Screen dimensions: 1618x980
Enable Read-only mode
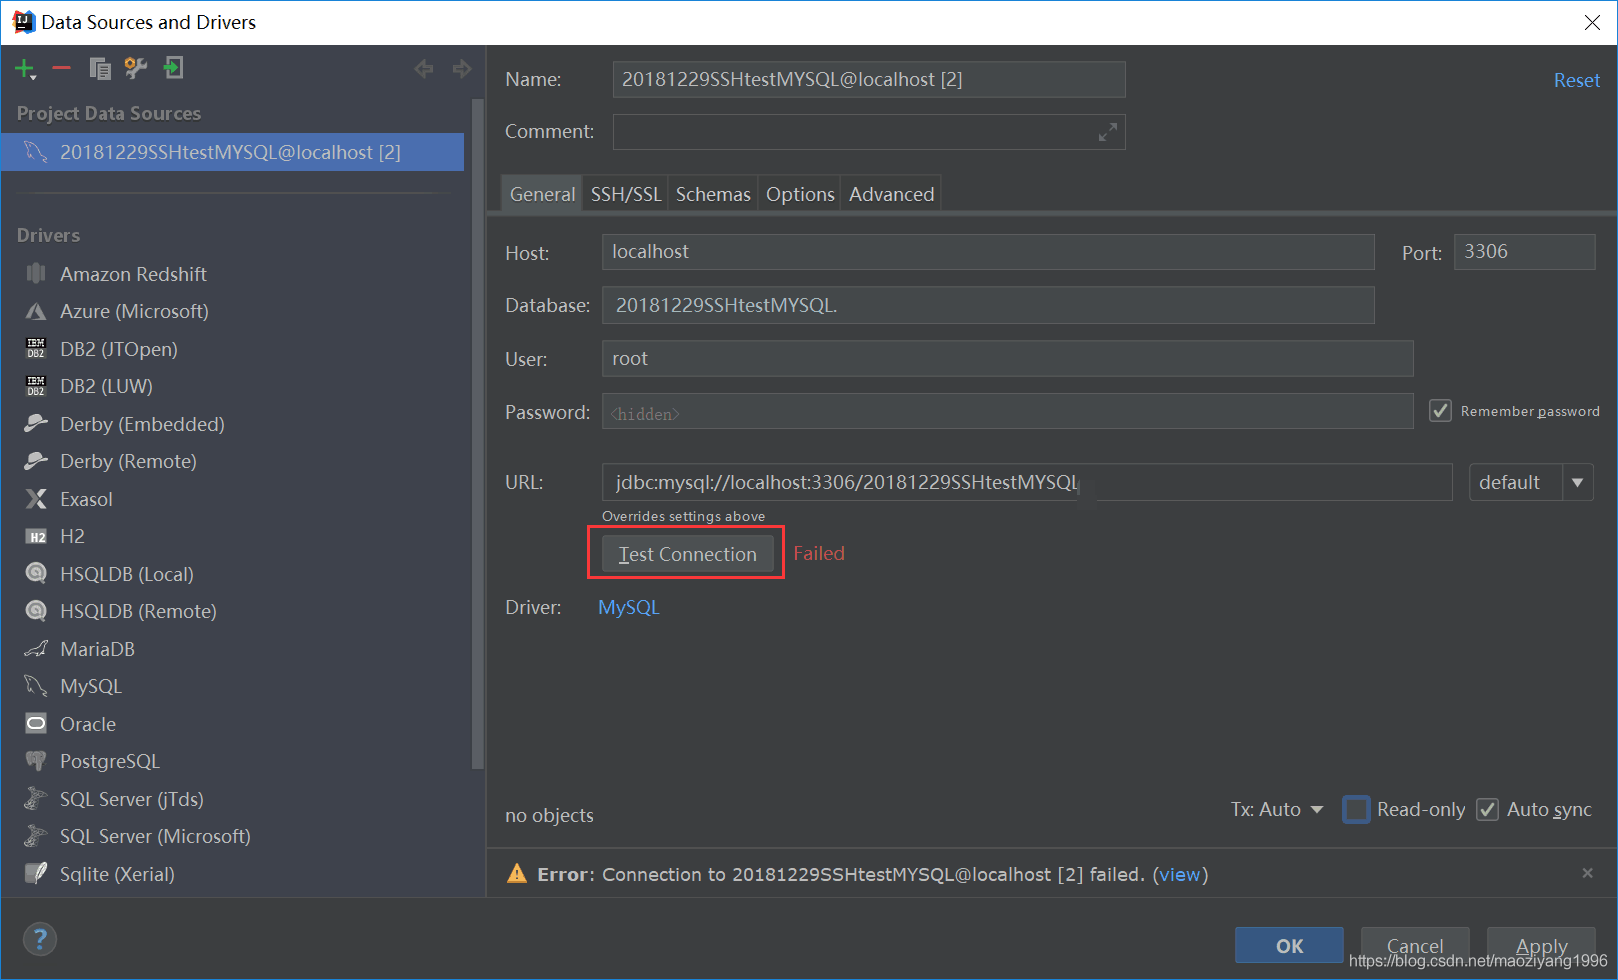point(1356,809)
